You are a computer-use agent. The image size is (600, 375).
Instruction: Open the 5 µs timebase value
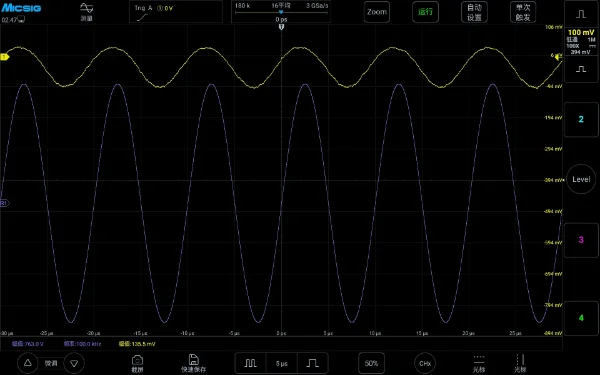(x=282, y=363)
